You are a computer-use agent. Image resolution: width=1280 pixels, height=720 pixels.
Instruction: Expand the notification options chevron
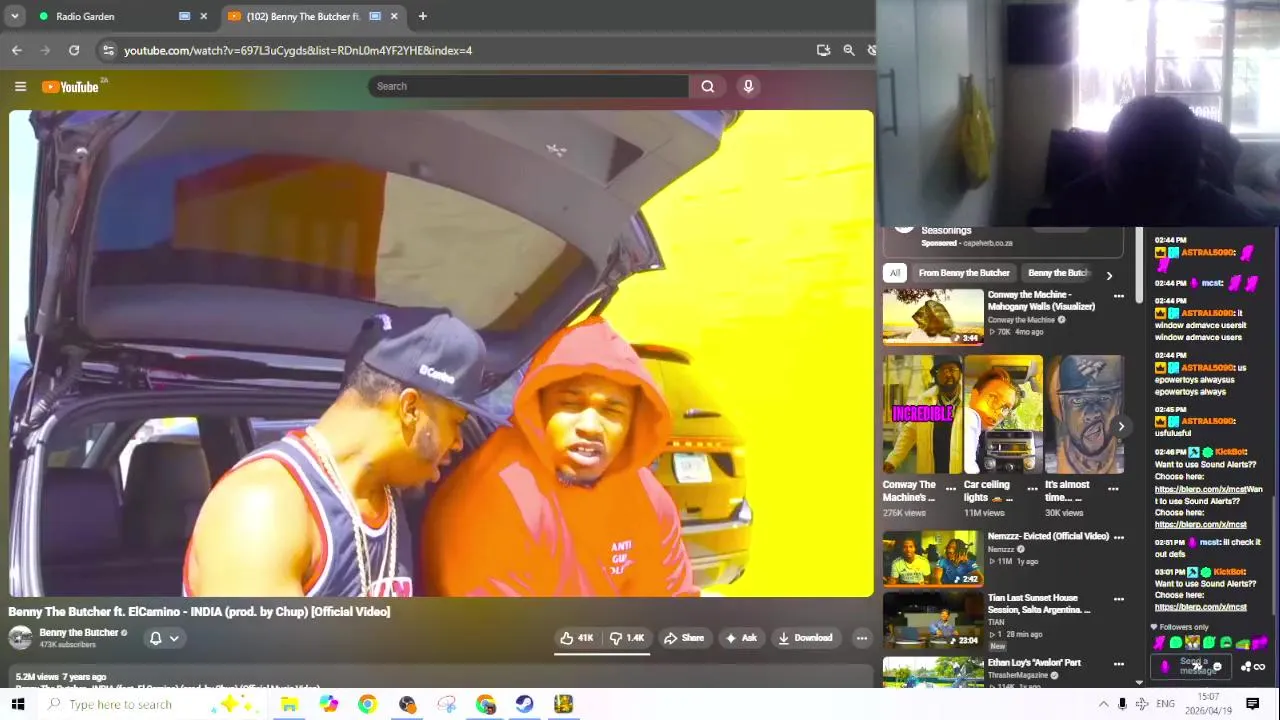tap(174, 638)
